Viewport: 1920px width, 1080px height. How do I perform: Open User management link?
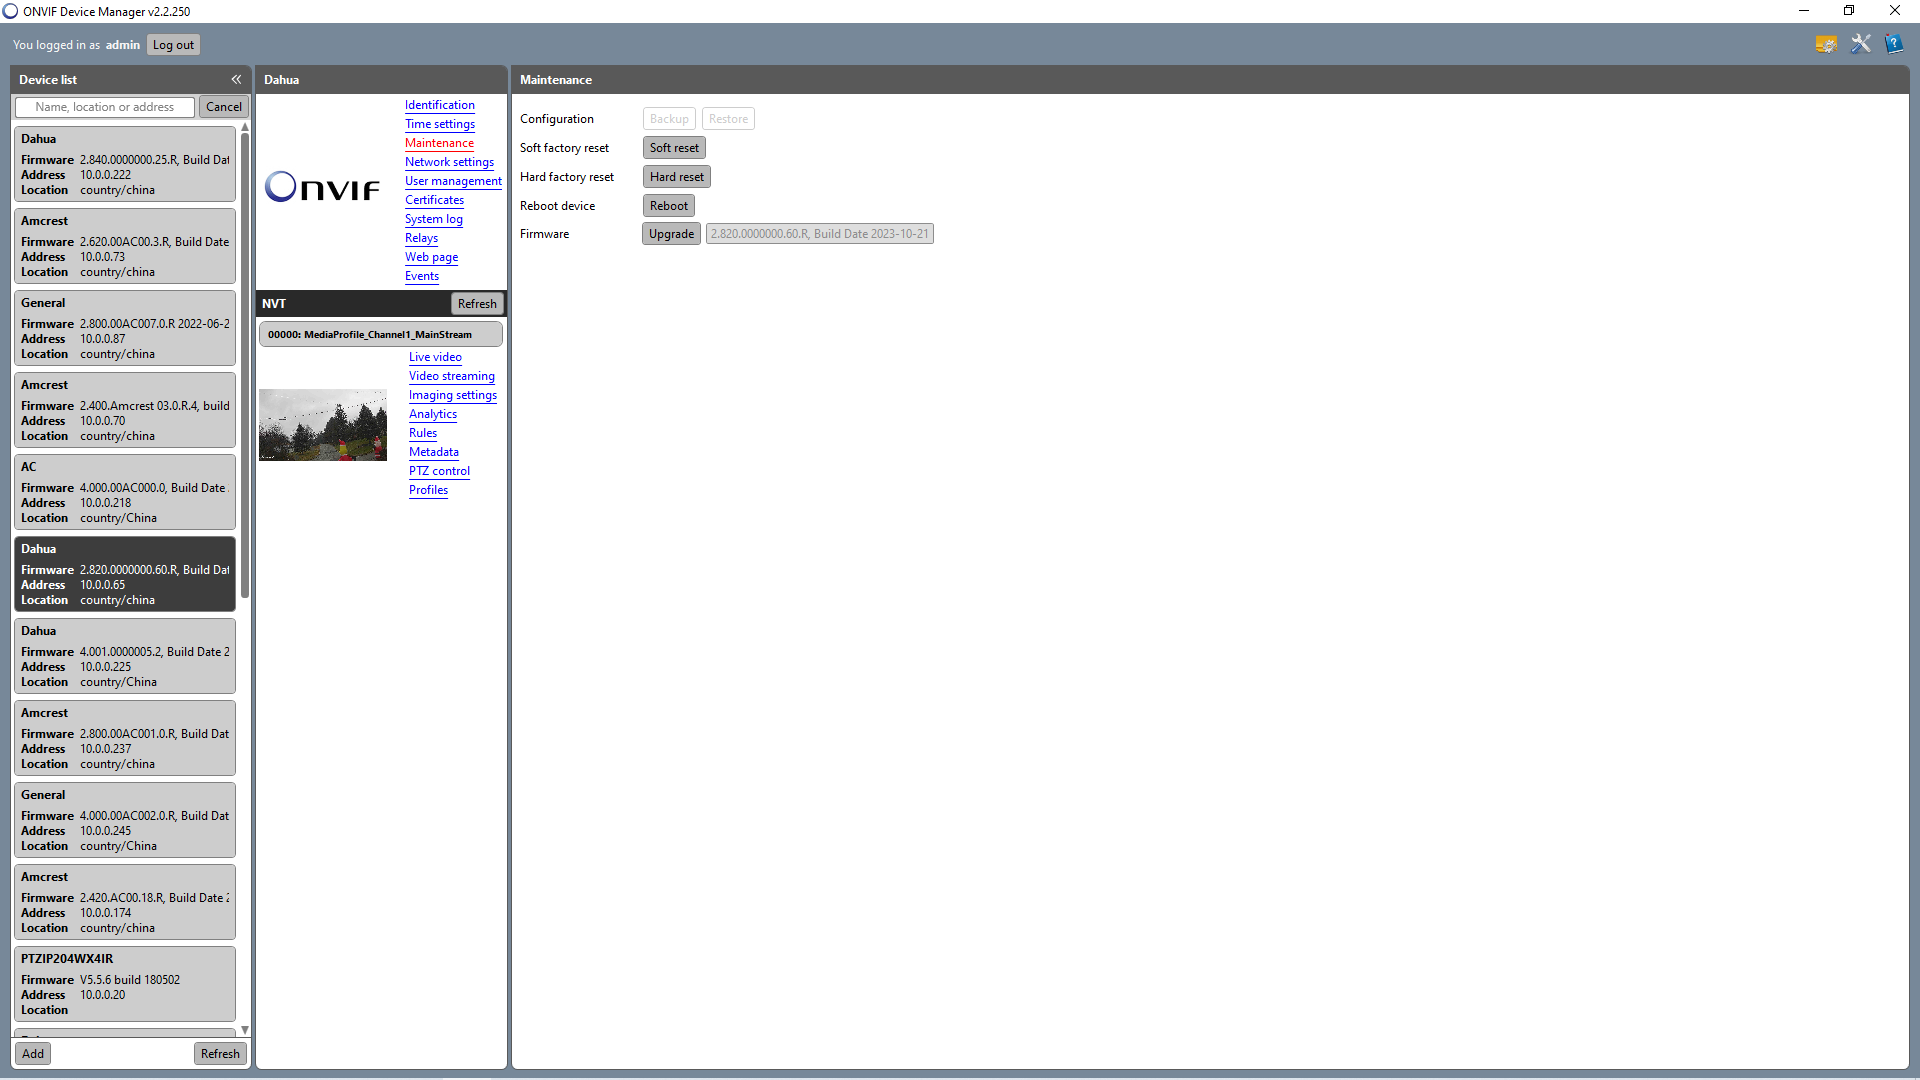point(453,181)
